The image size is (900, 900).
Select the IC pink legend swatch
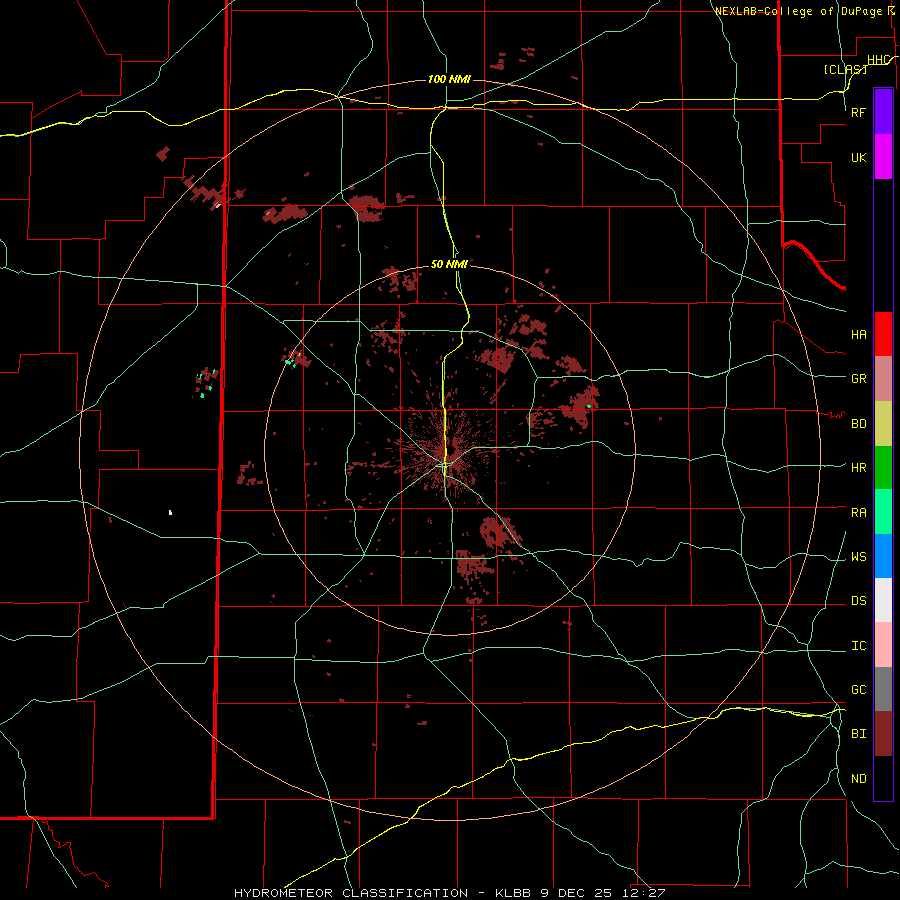tap(883, 645)
